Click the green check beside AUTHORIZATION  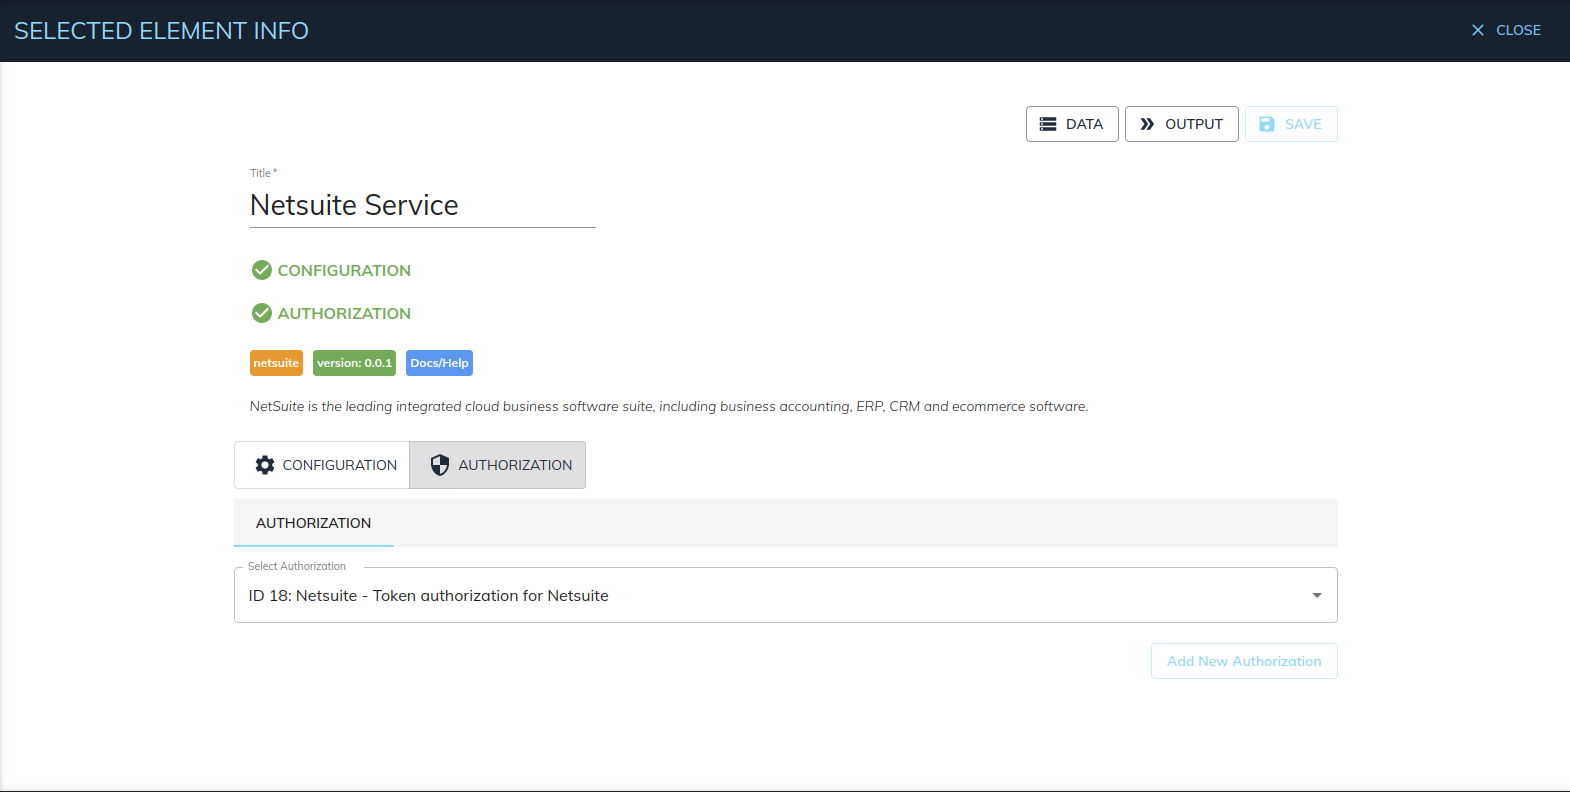pos(262,313)
